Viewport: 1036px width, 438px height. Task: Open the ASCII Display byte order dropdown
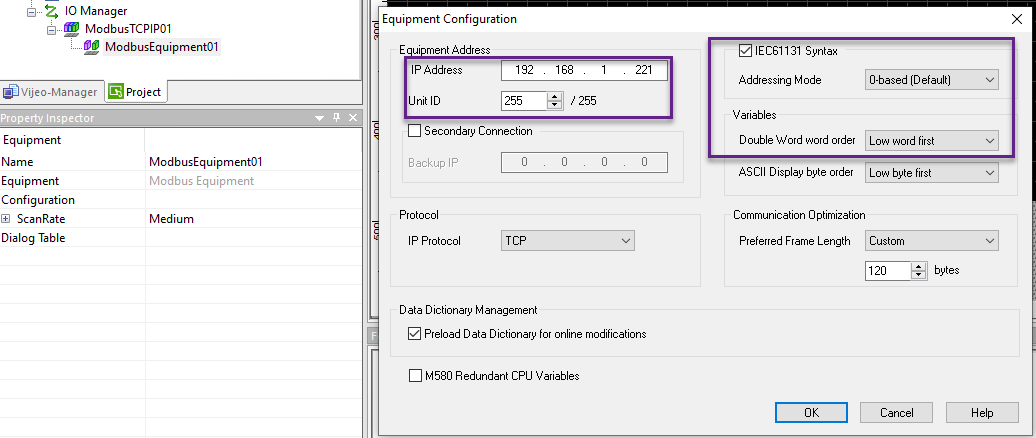[x=932, y=172]
